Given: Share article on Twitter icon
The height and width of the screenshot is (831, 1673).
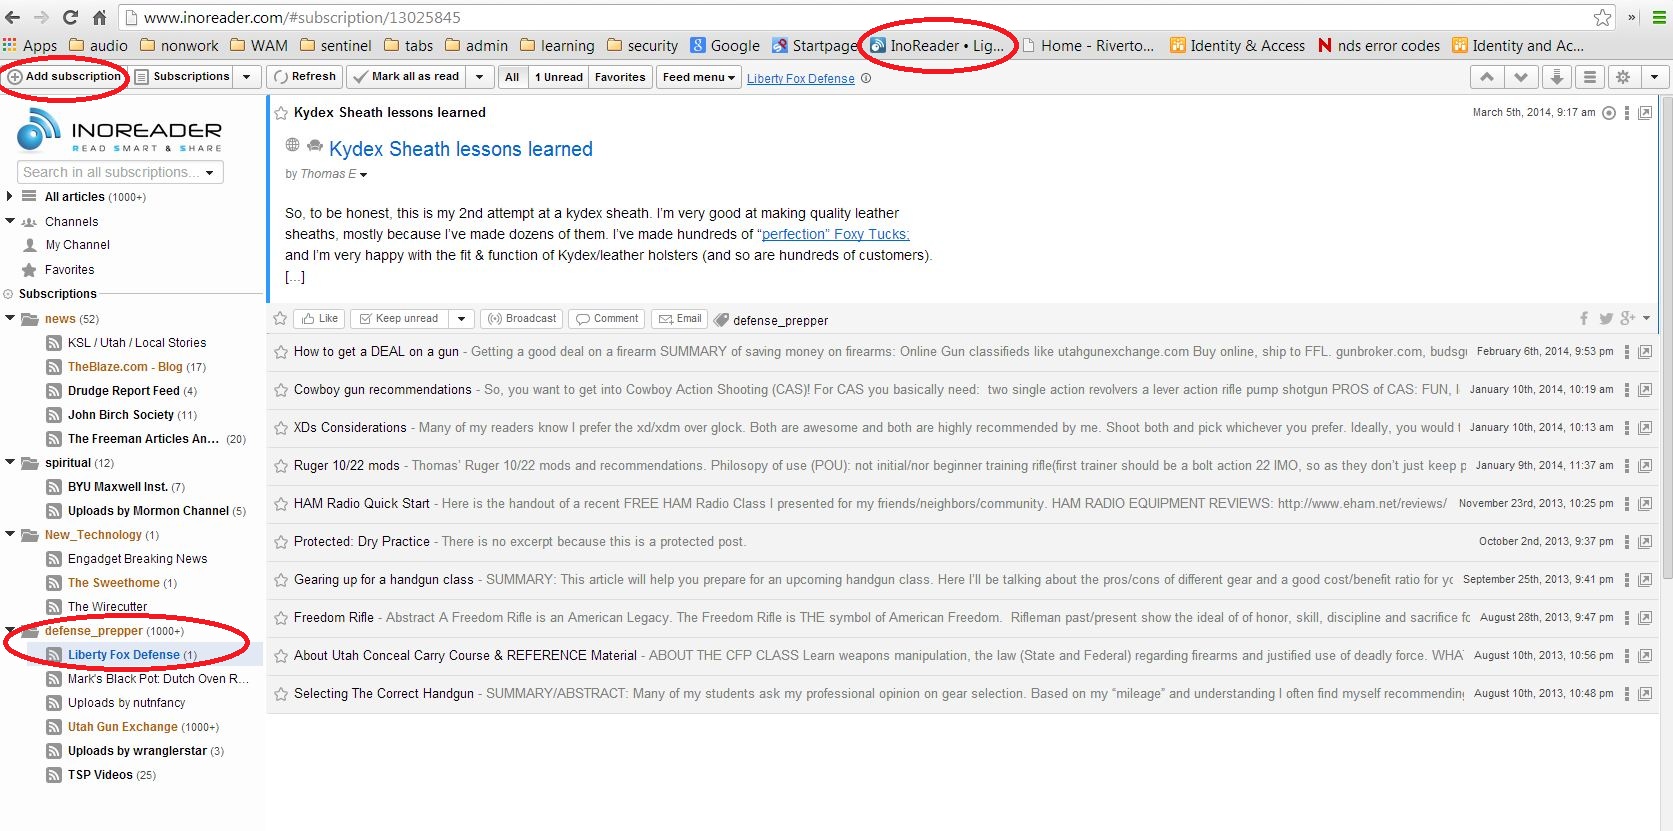Looking at the screenshot, I should [x=1606, y=318].
